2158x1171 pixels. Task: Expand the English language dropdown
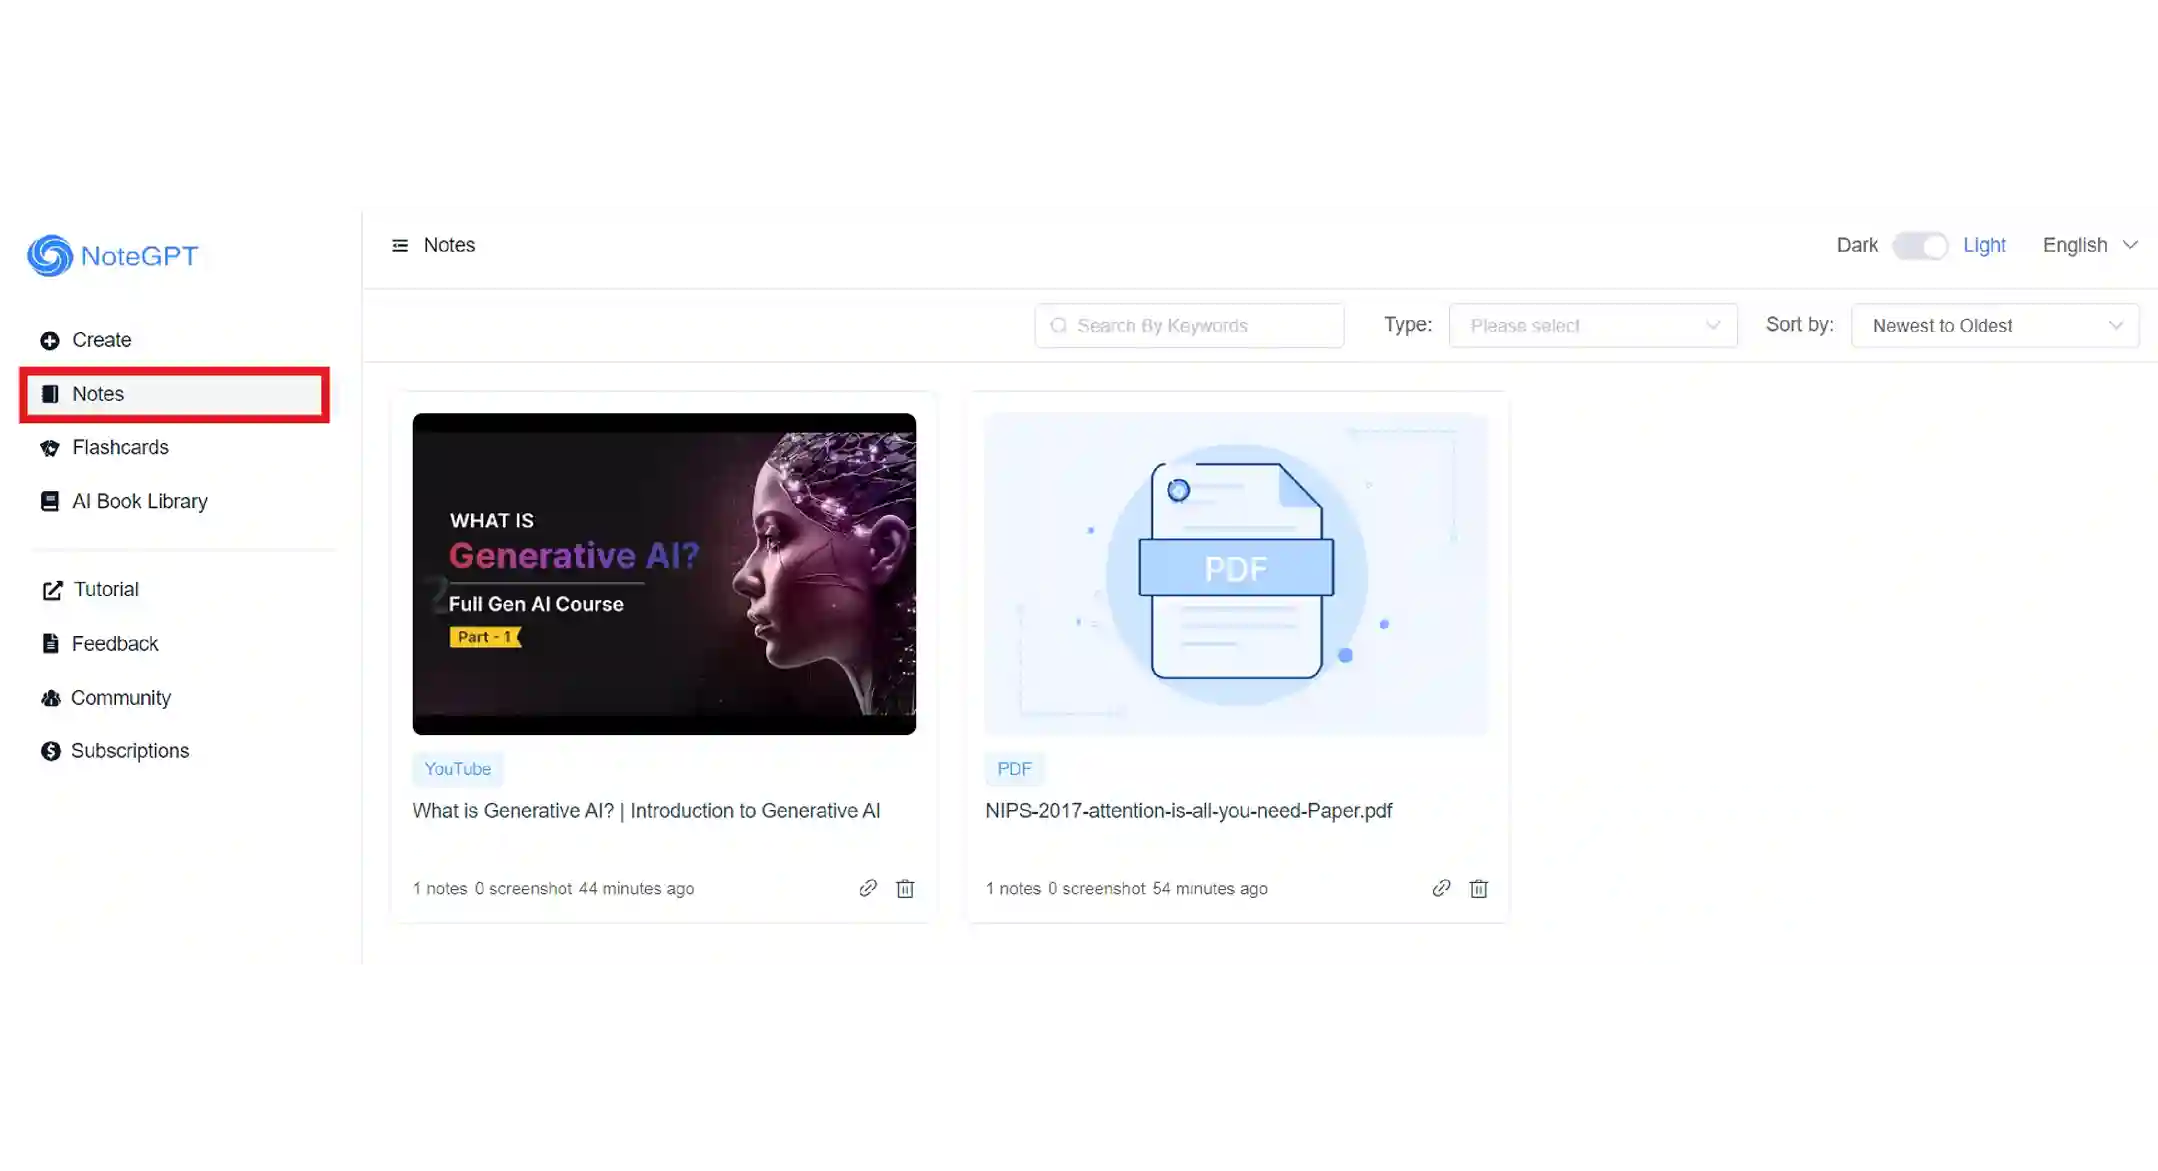click(x=2089, y=245)
